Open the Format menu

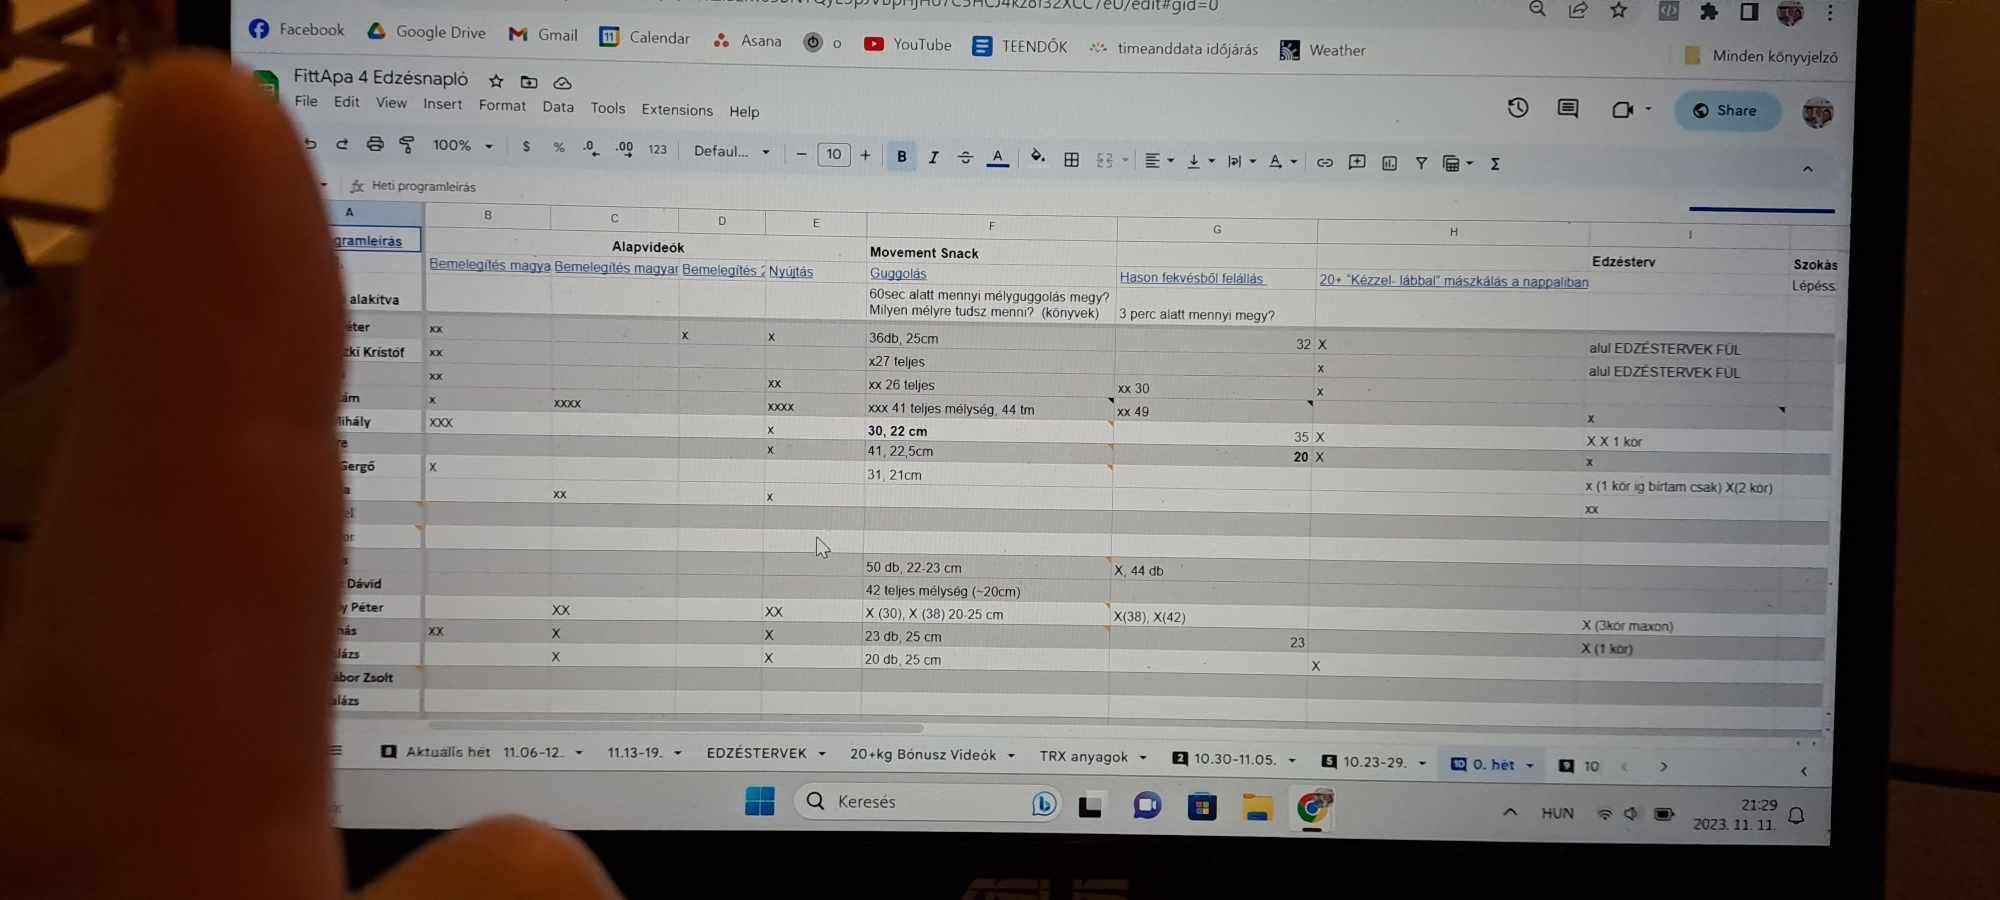[501, 105]
